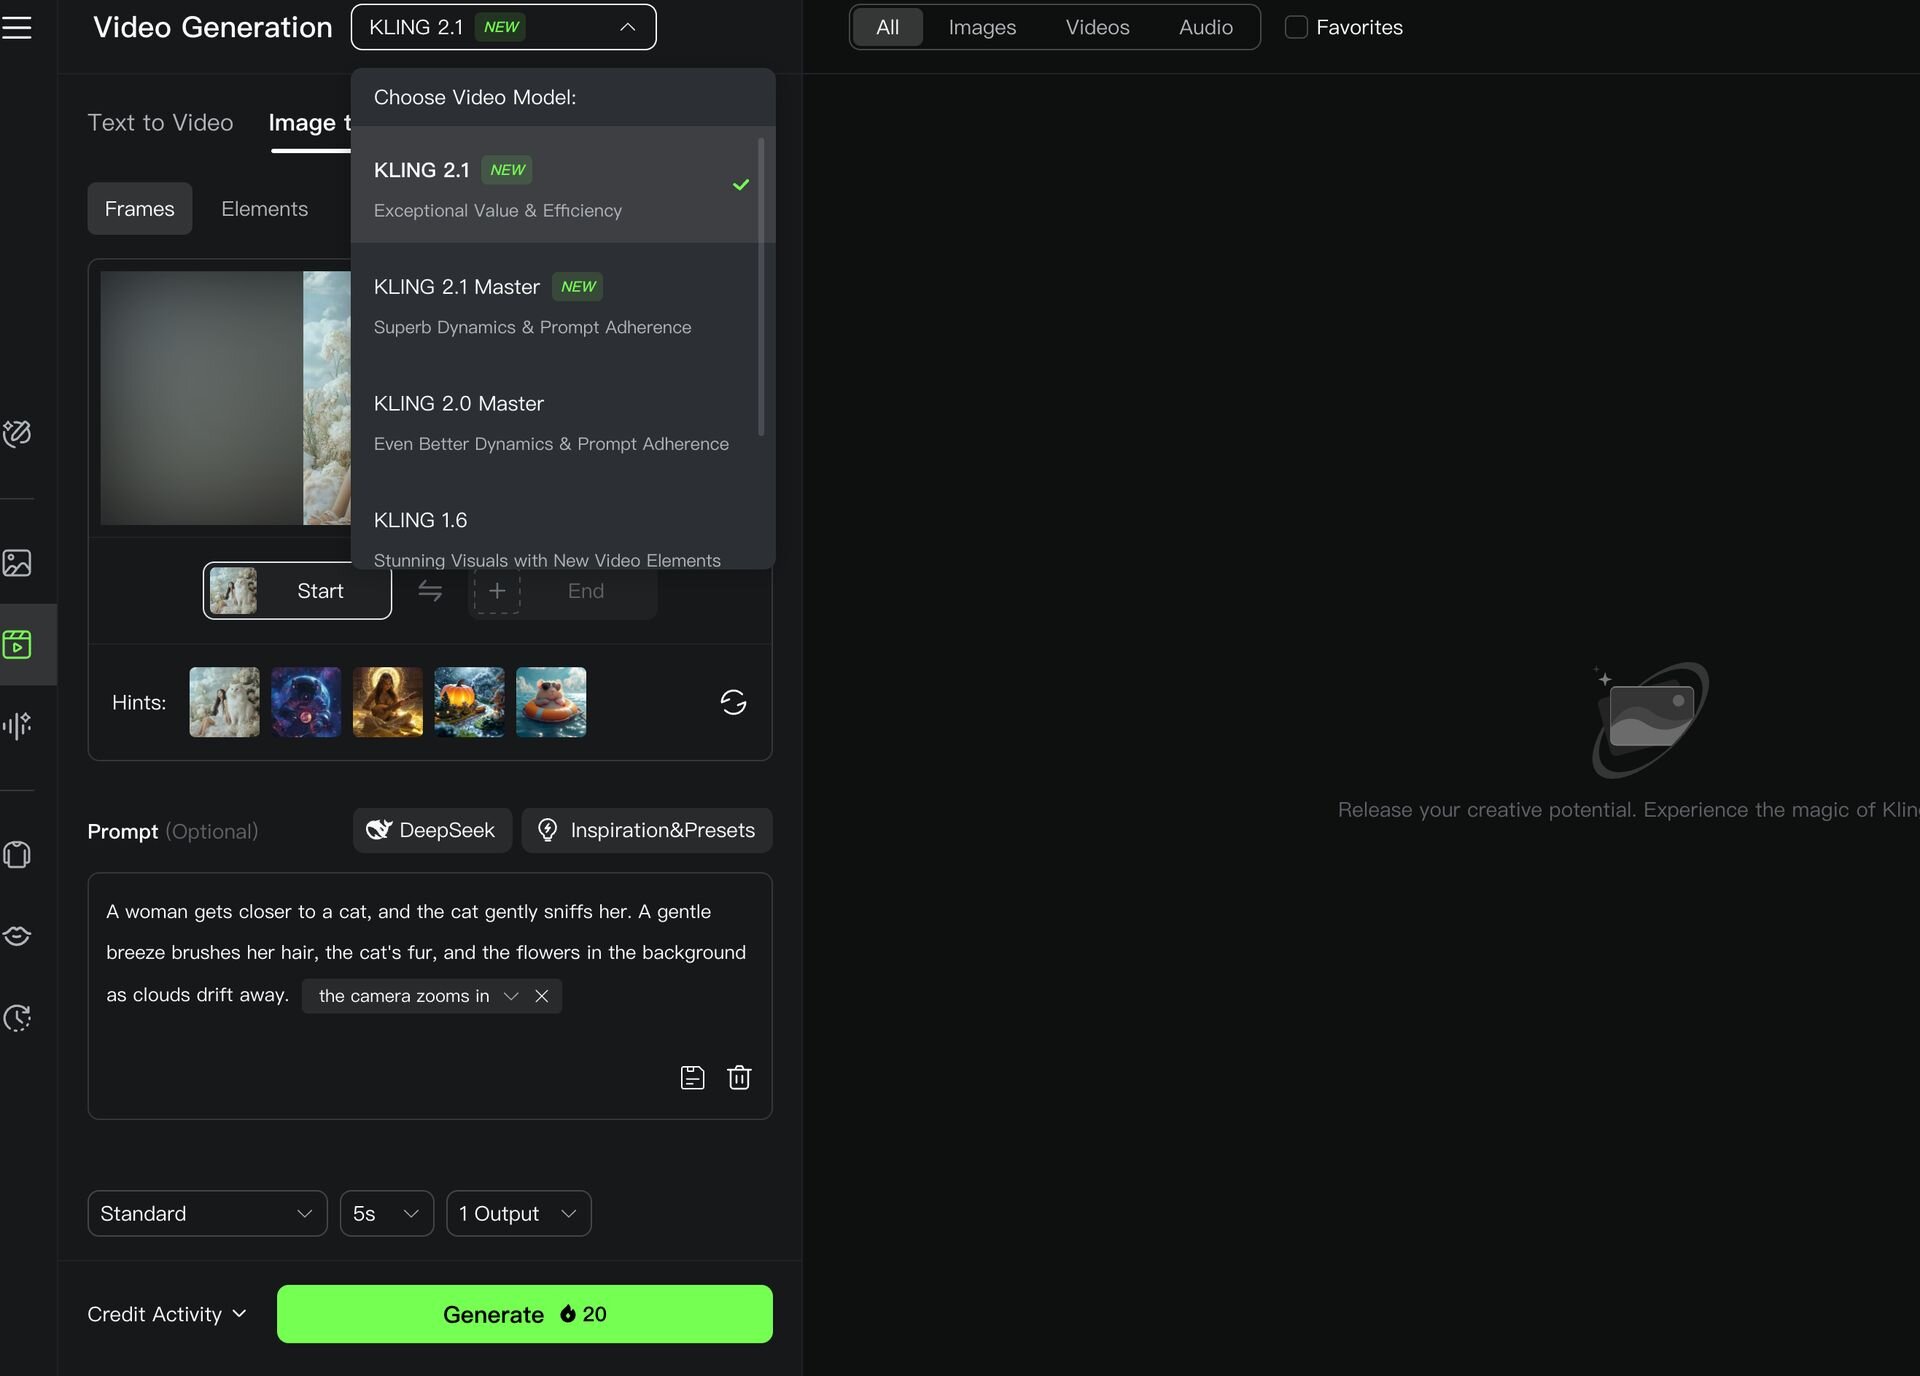The image size is (1920, 1376).
Task: Select the Frames tab
Action: click(x=140, y=209)
